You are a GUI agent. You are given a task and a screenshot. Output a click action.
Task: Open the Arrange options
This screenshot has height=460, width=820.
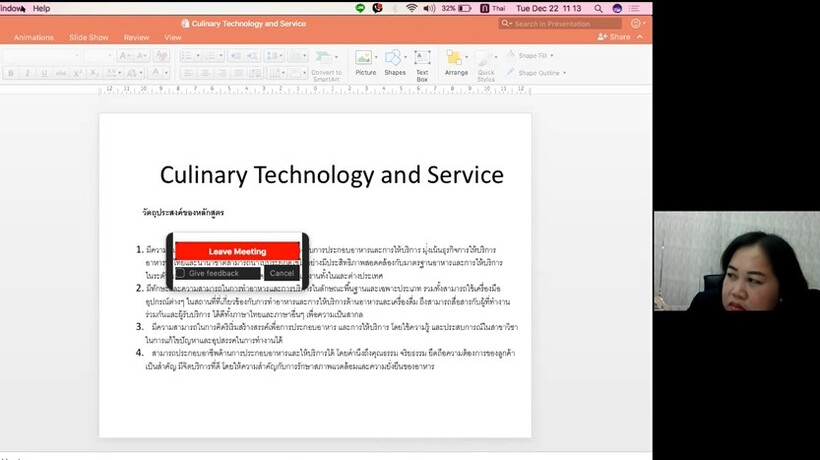pos(456,62)
